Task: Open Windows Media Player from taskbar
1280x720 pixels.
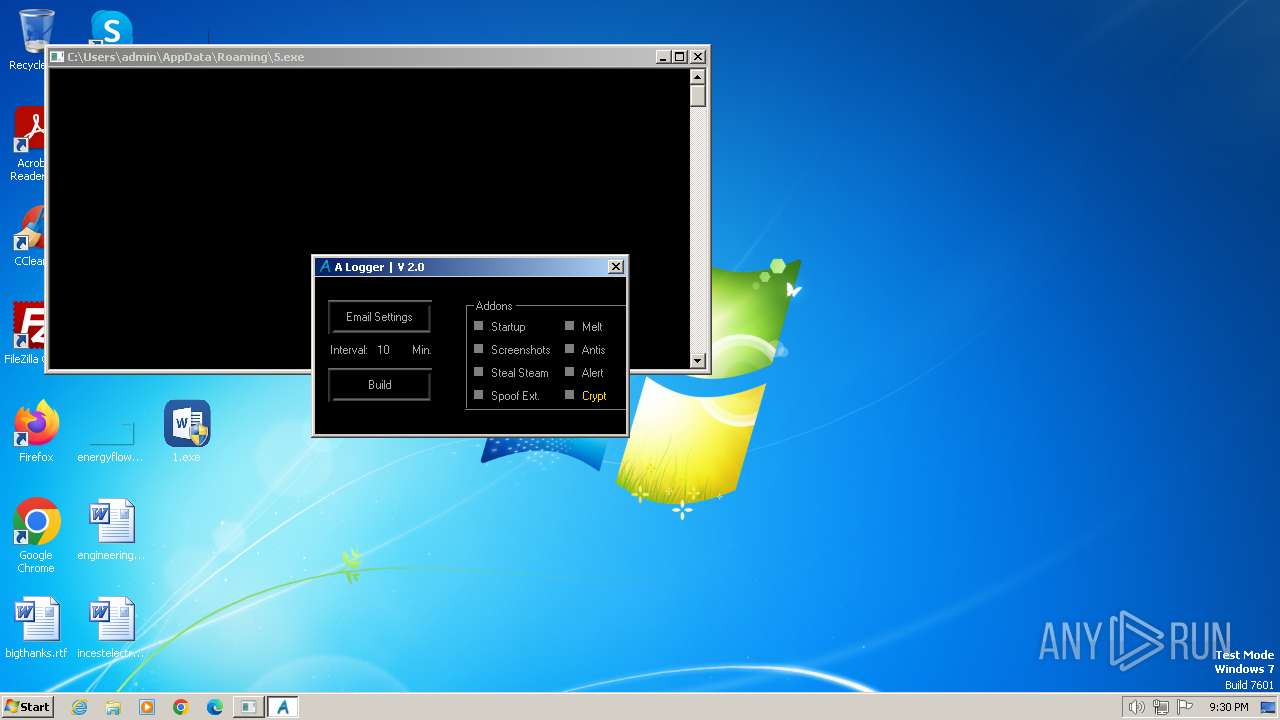Action: pos(147,707)
